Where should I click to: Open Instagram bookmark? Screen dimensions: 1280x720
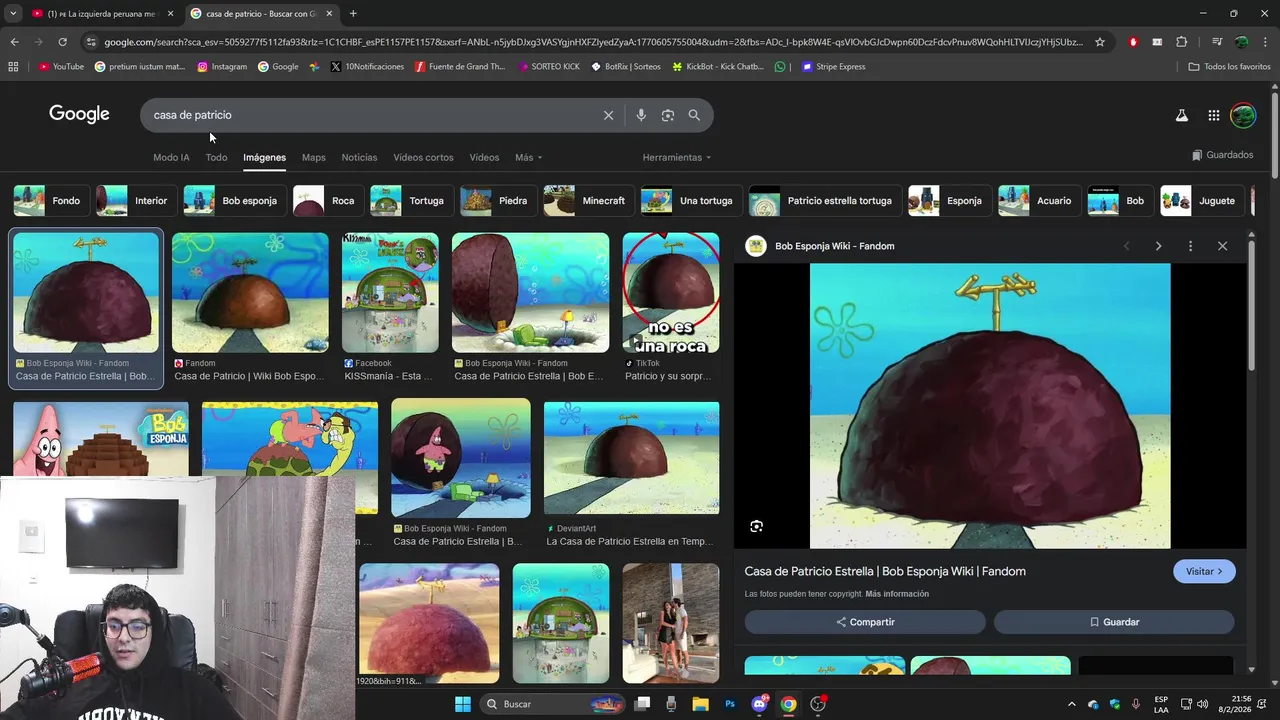(222, 67)
